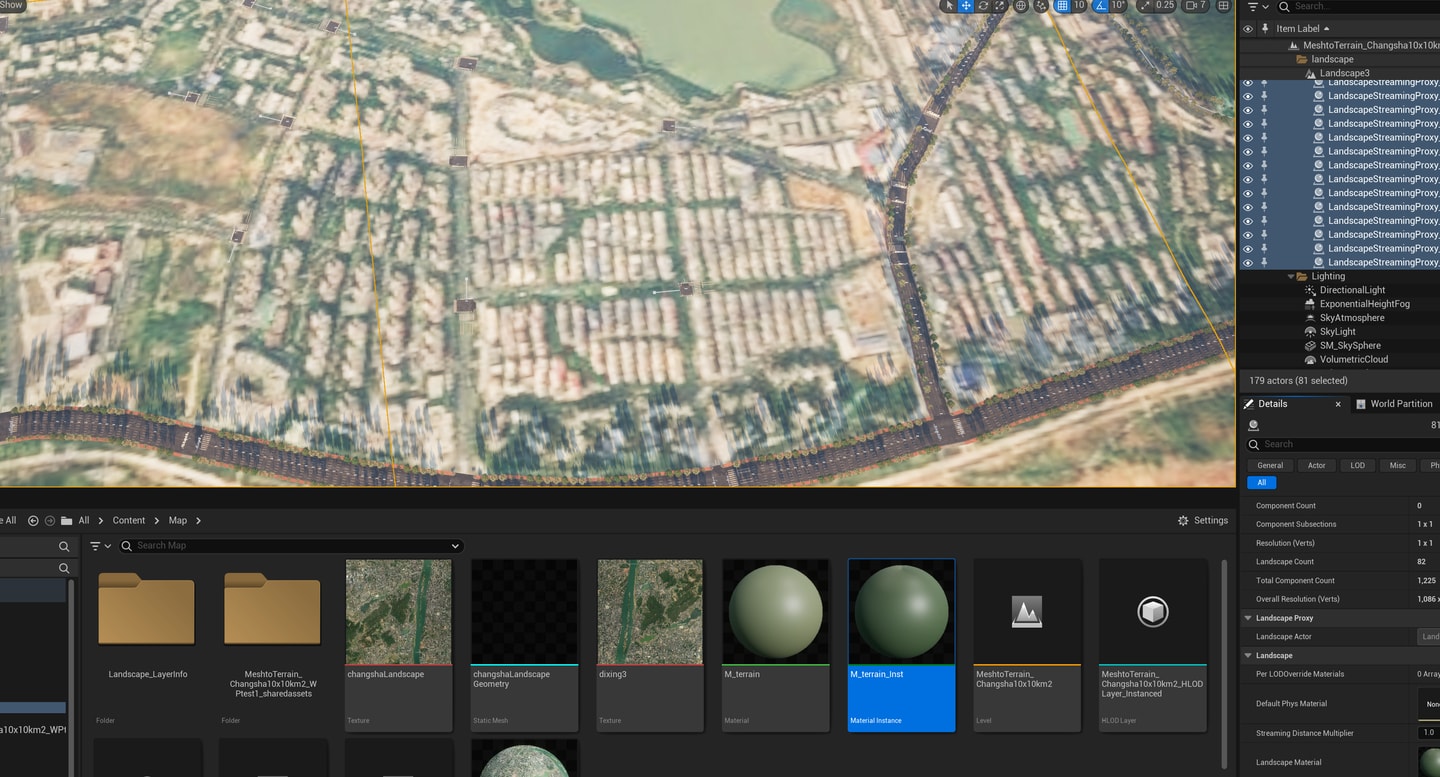
Task: Enable the LOD details filter
Action: (x=1357, y=465)
